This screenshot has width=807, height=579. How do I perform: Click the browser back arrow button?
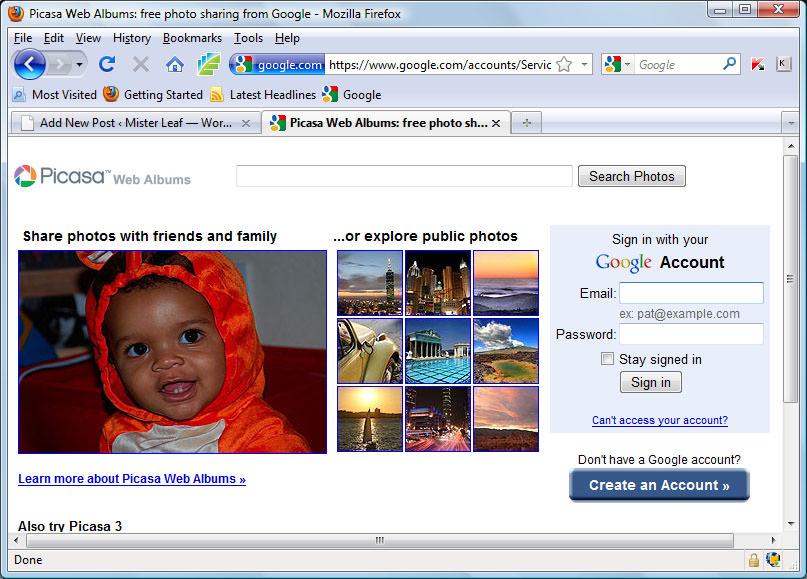[30, 64]
